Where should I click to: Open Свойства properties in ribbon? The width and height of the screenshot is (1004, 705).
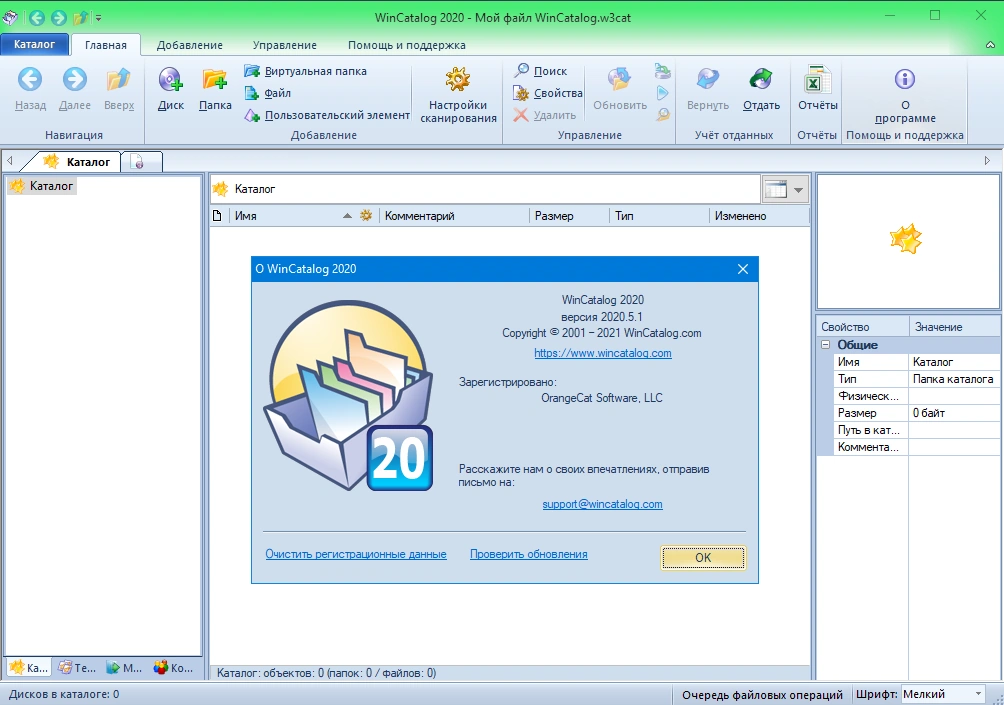(548, 93)
